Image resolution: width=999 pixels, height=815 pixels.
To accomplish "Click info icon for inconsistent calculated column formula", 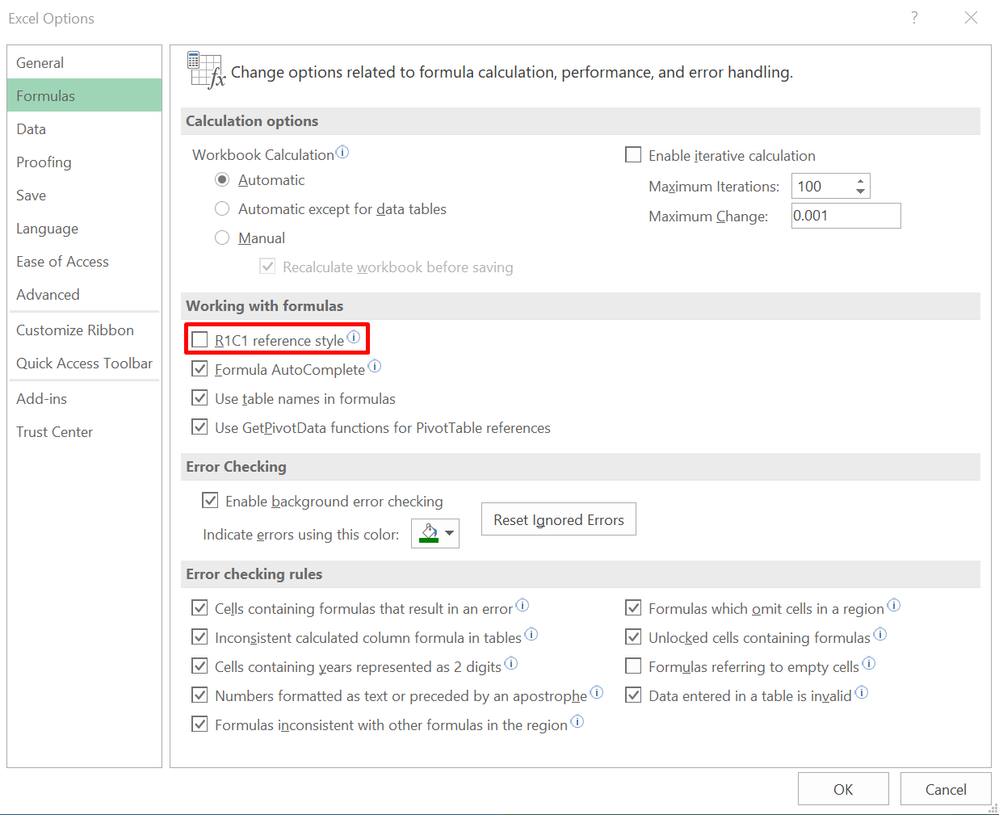I will [x=531, y=634].
